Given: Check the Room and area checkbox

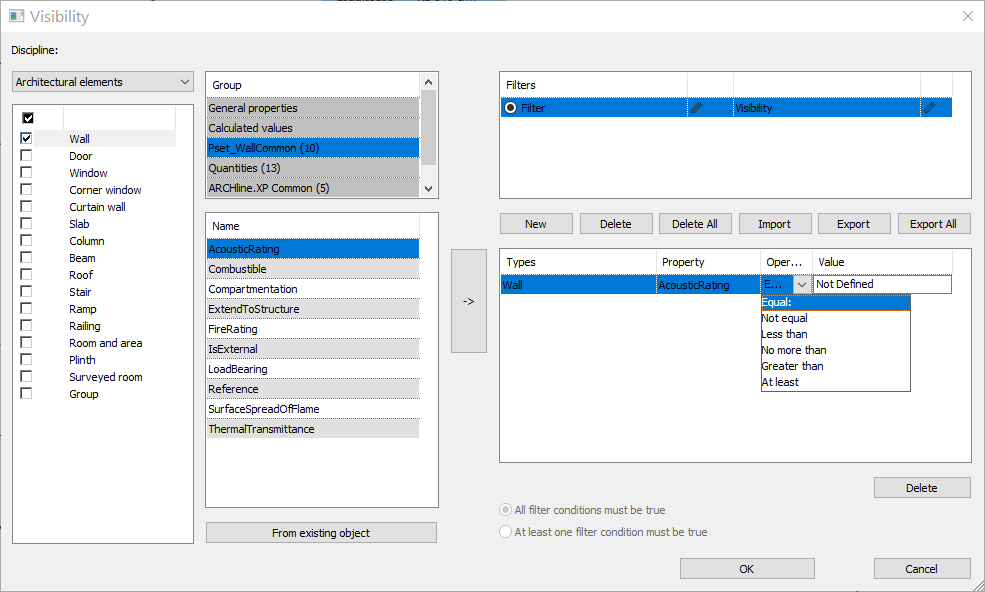Looking at the screenshot, I should [x=26, y=342].
